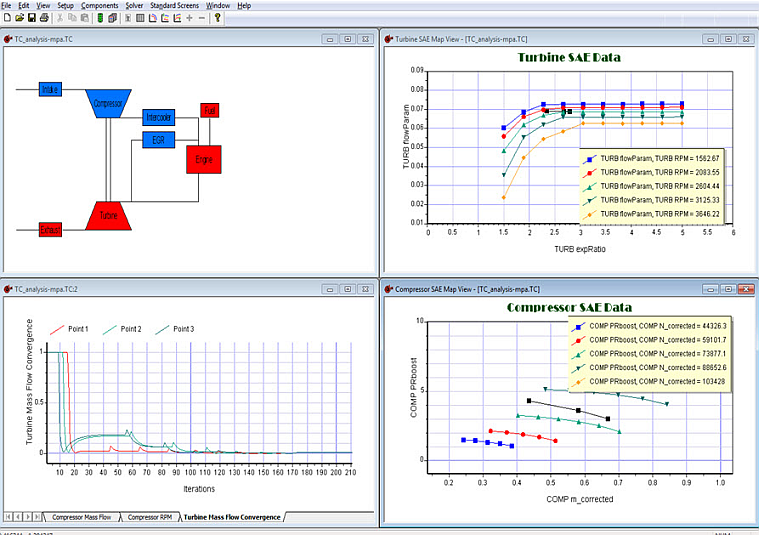The image size is (759, 535).
Task: Open help with the question mark icon
Action: (x=217, y=18)
